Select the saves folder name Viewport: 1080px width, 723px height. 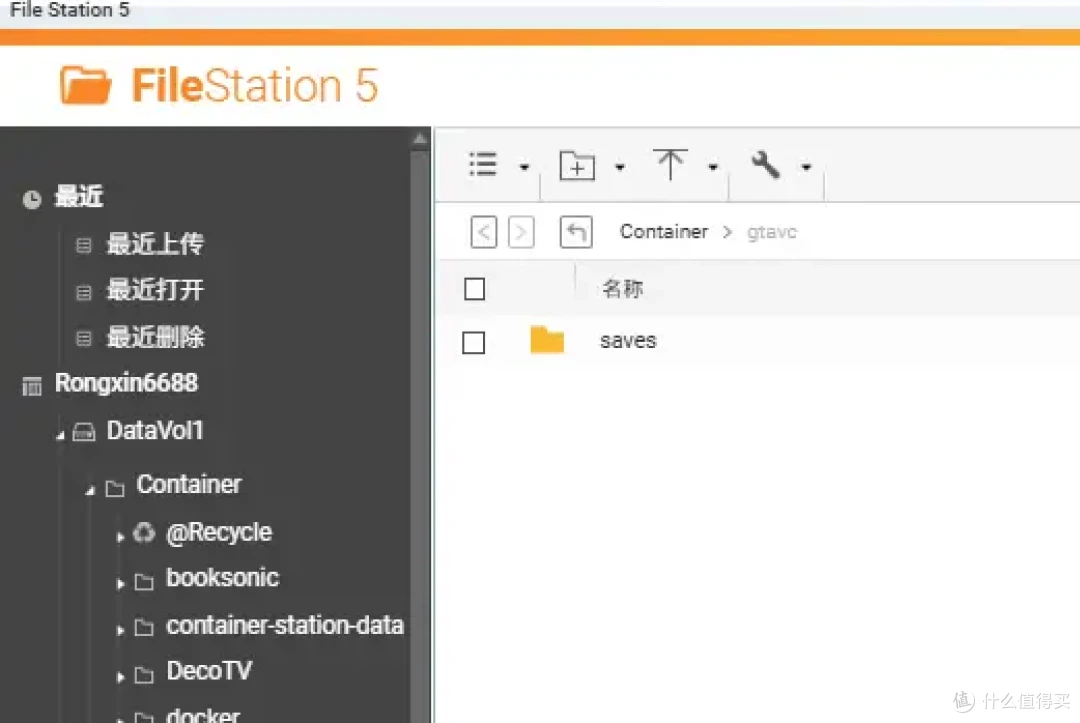click(627, 341)
